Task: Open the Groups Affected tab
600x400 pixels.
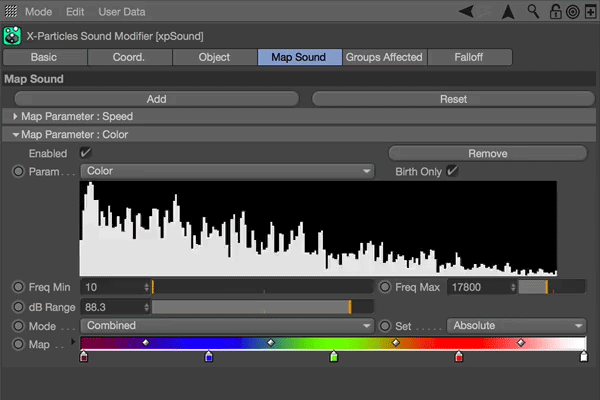Action: pyautogui.click(x=385, y=57)
